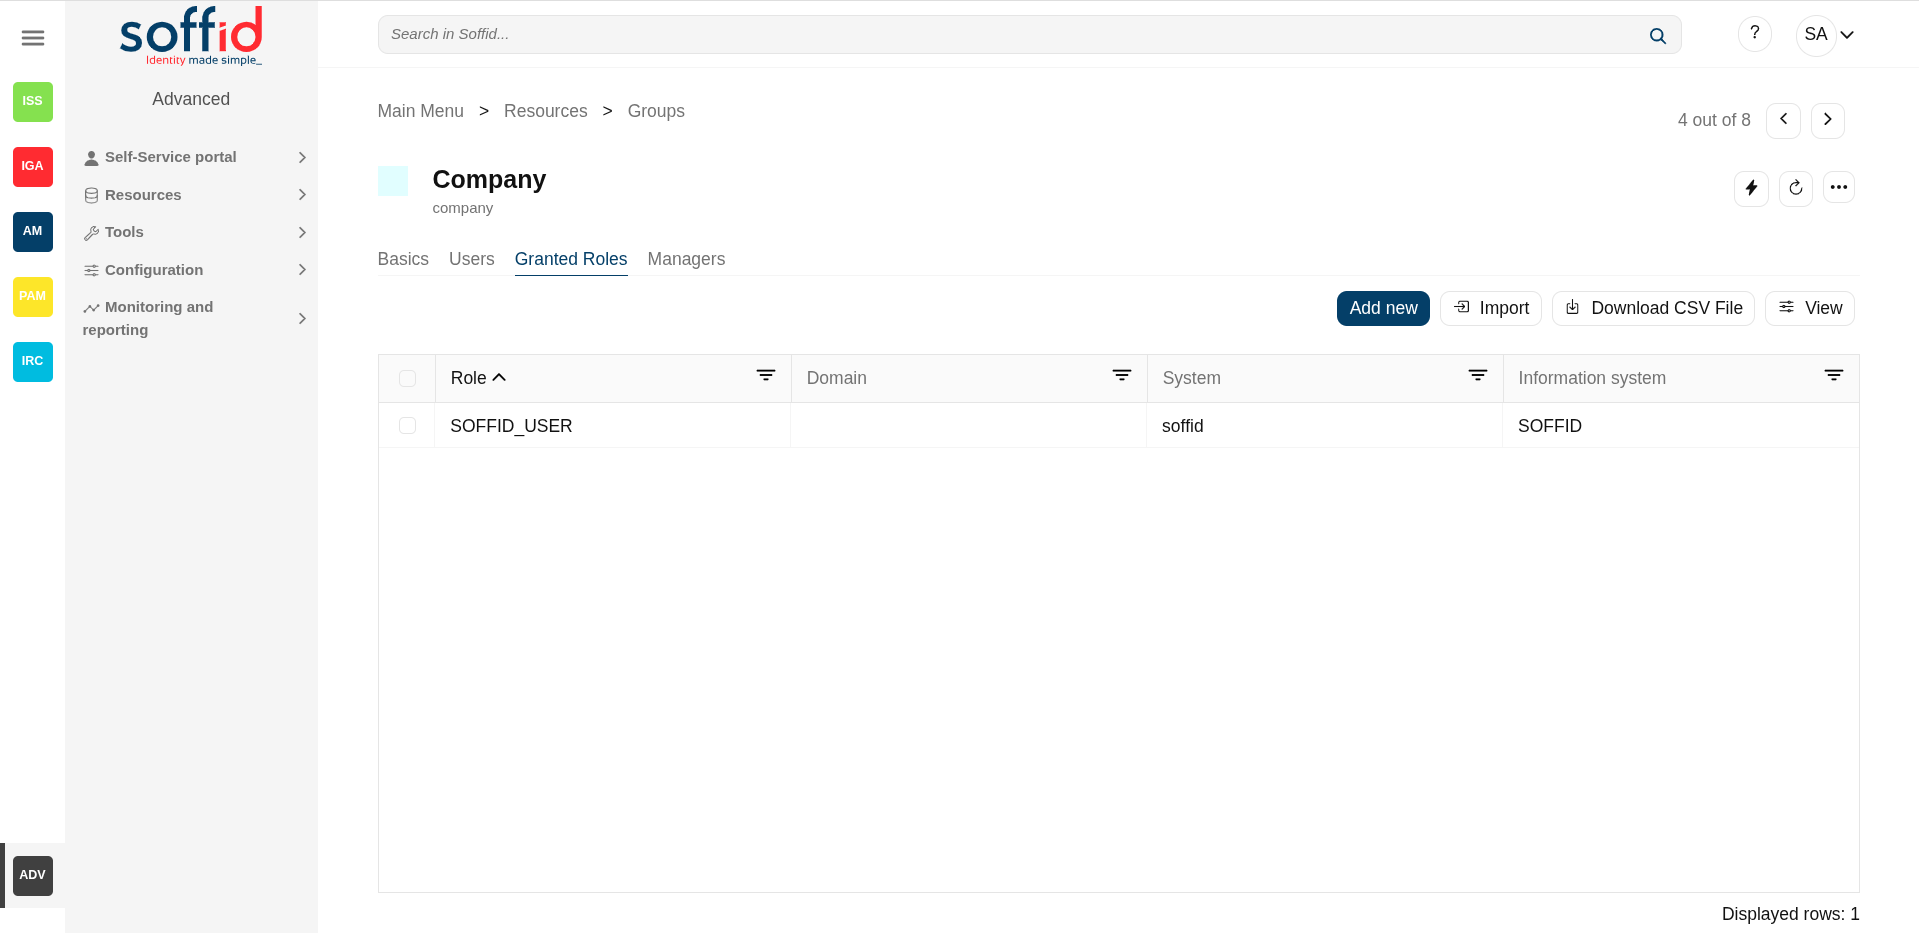
Task: Open Domain column filter icon
Action: (x=1122, y=375)
